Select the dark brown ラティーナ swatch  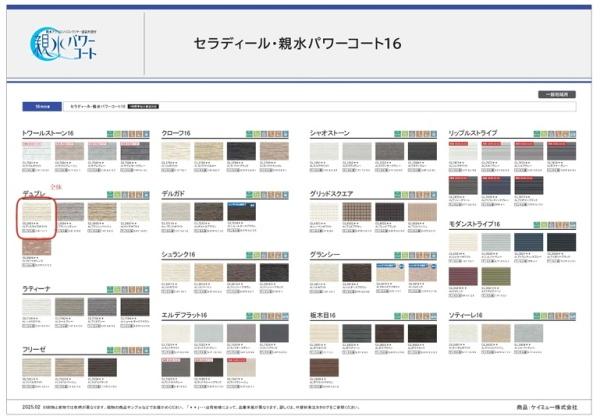(x=135, y=307)
